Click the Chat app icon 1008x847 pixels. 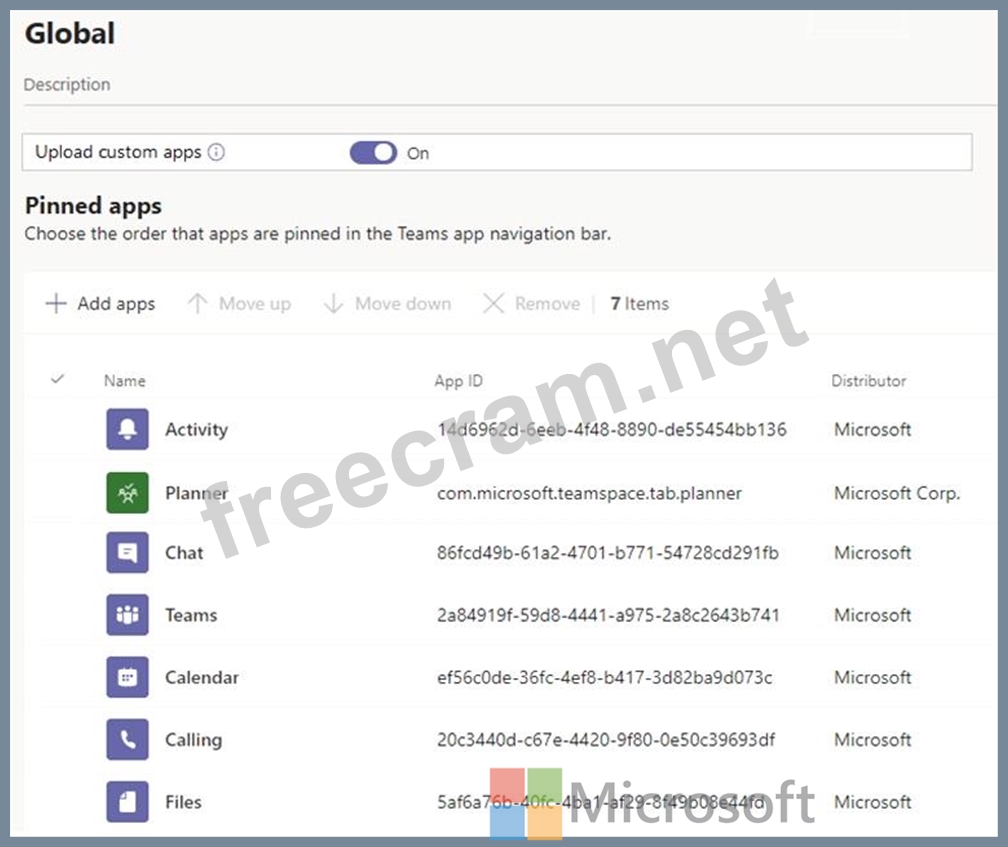click(127, 553)
